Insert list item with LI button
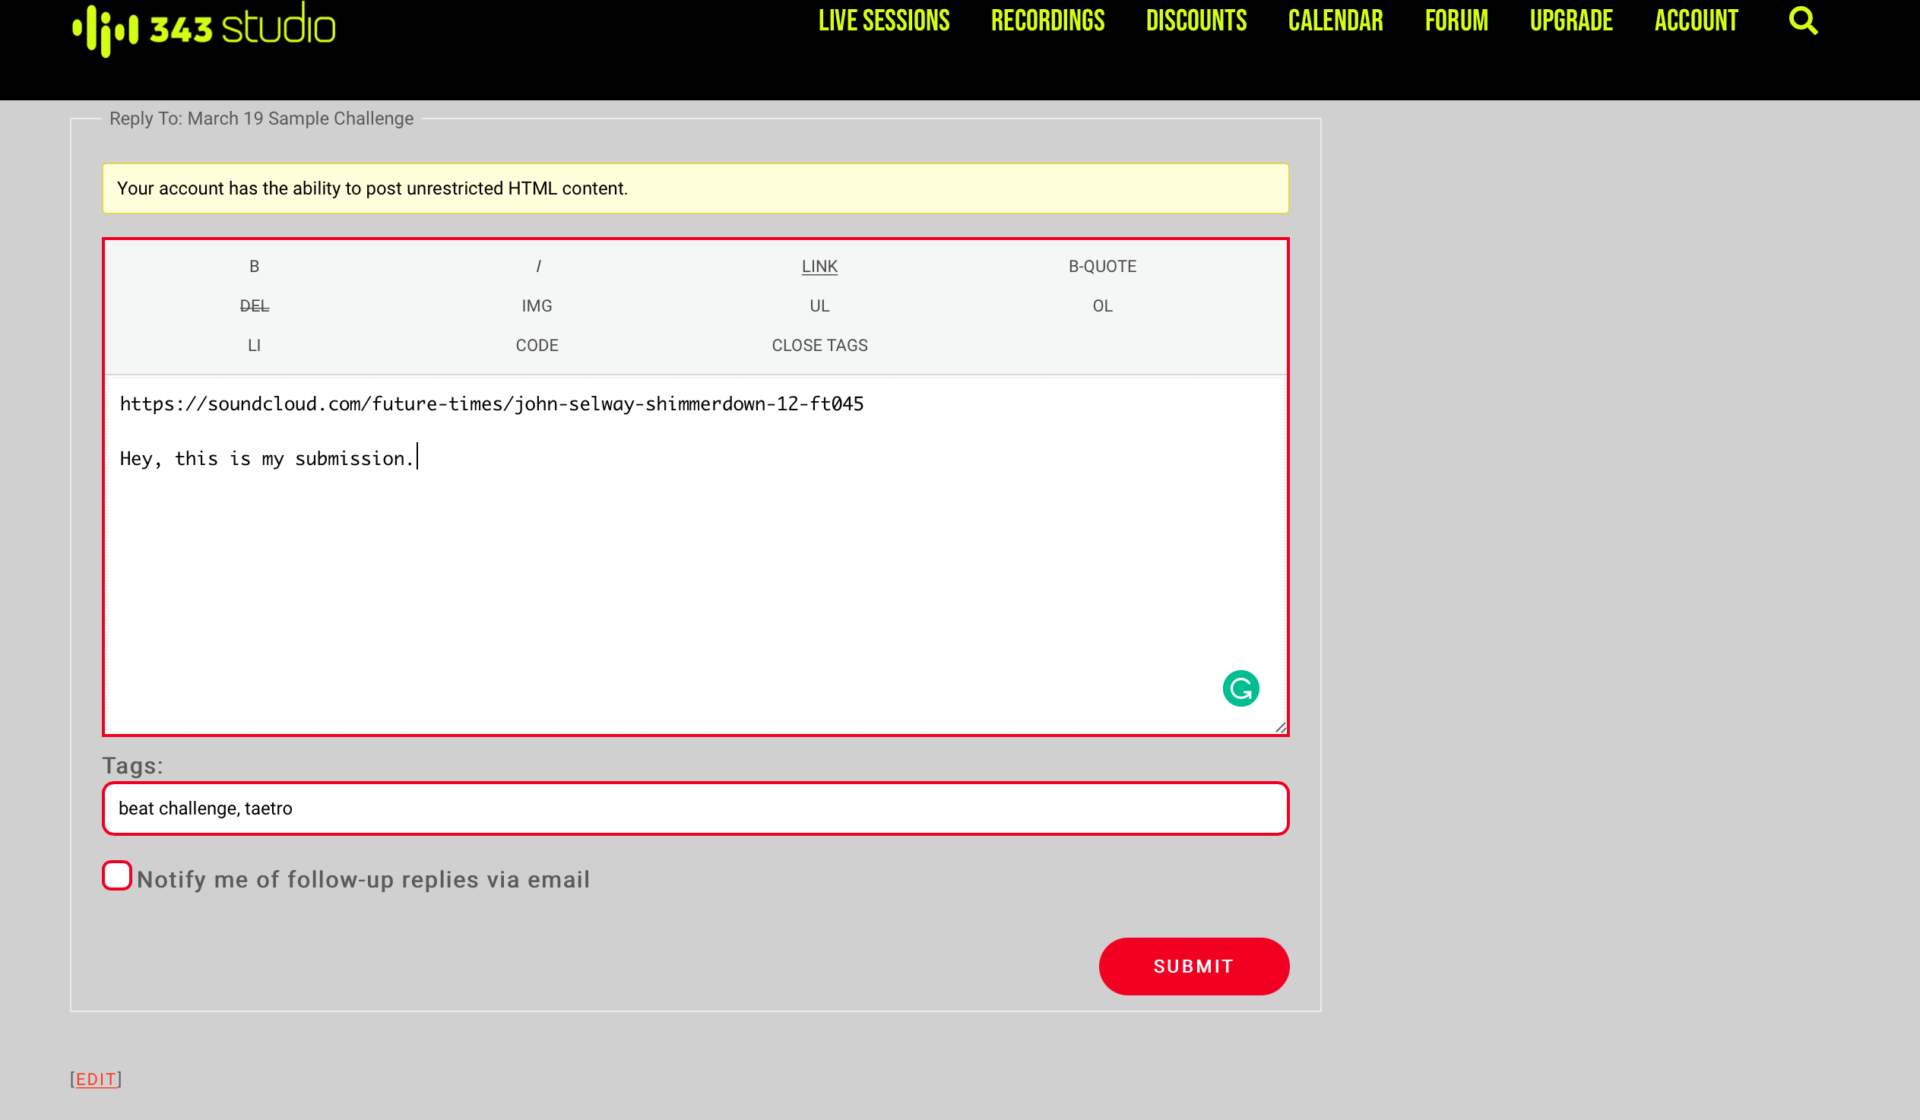 tap(254, 345)
